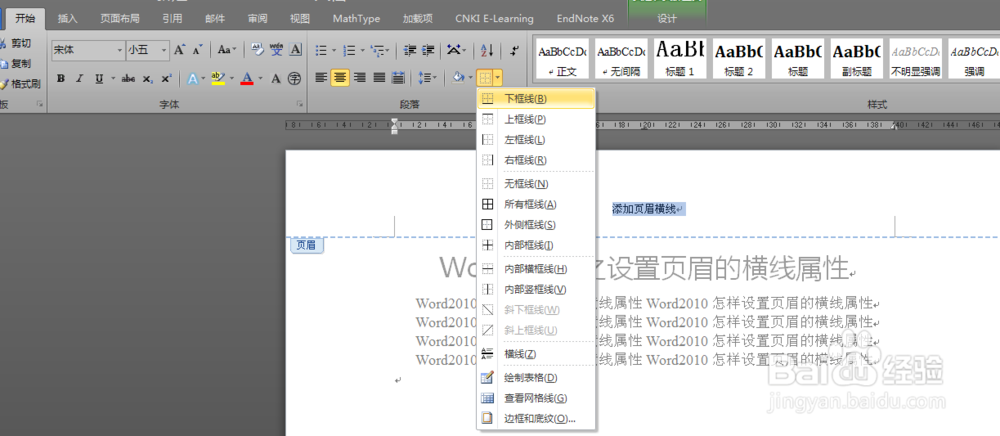Grow the font size
1000x436 pixels.
(x=180, y=50)
